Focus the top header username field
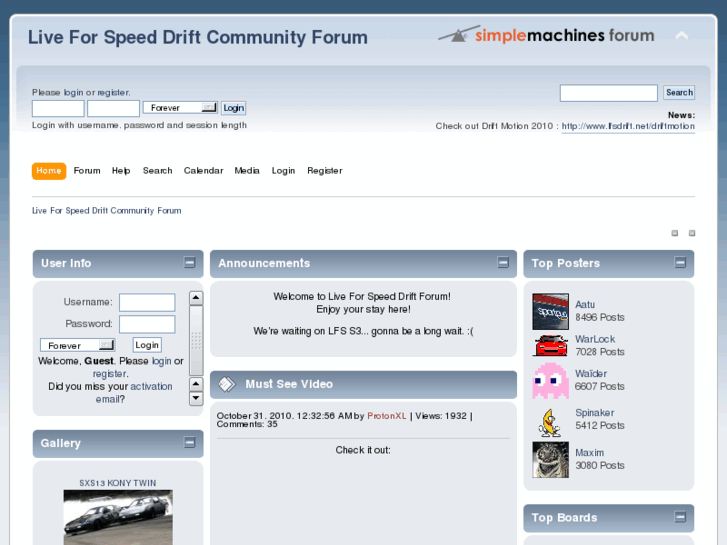 click(x=58, y=108)
